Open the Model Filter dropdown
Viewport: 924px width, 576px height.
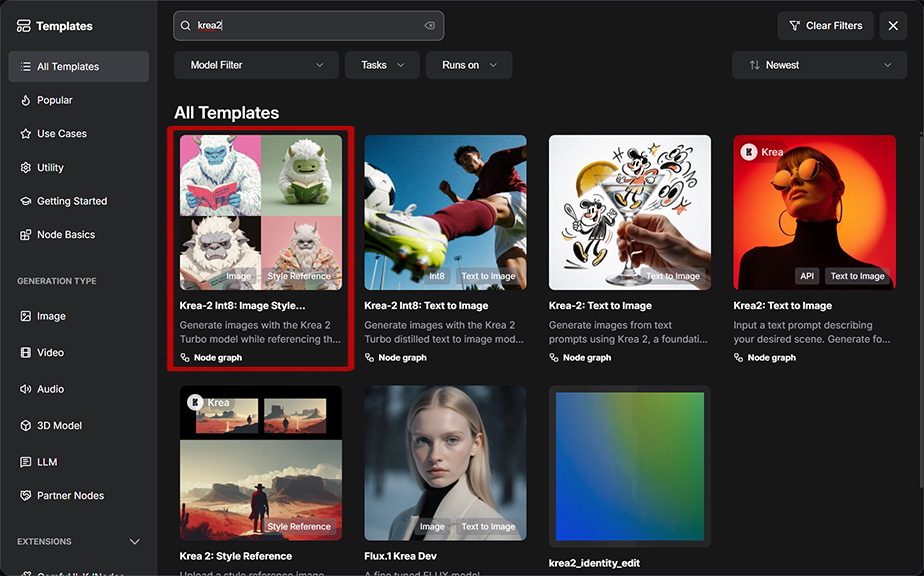click(x=256, y=65)
